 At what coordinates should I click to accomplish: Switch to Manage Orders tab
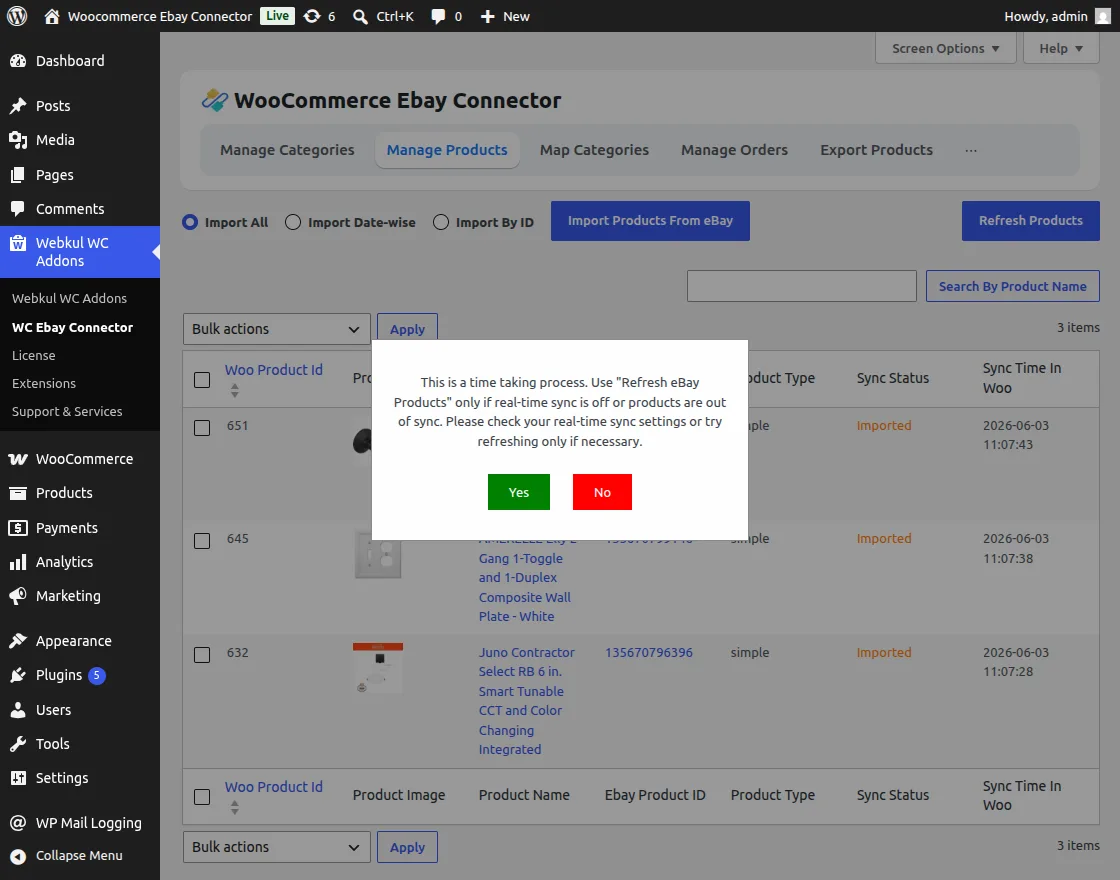pyautogui.click(x=734, y=150)
